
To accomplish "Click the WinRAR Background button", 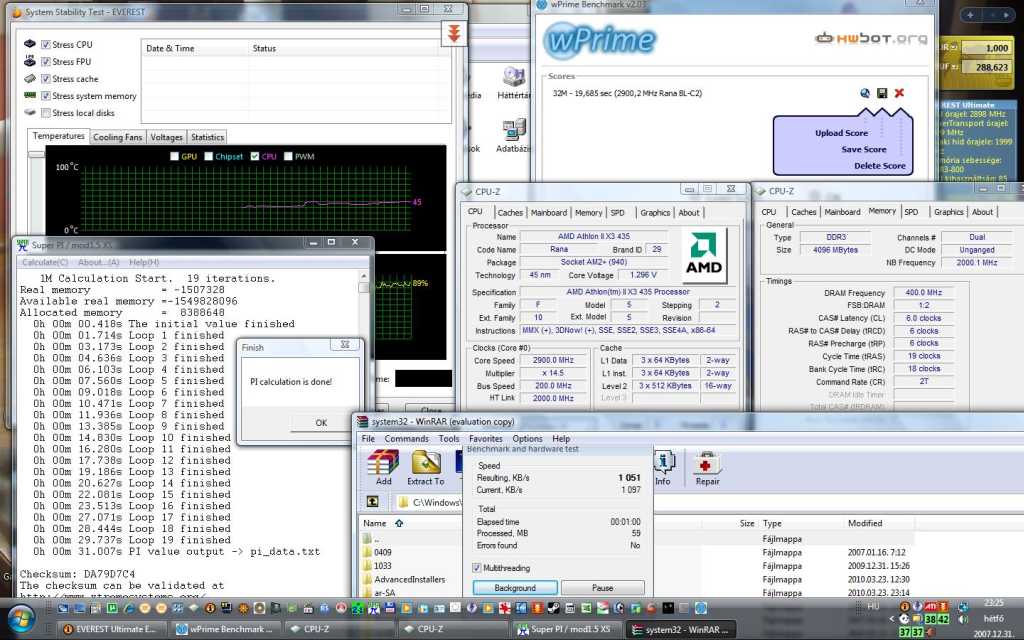I will point(515,588).
